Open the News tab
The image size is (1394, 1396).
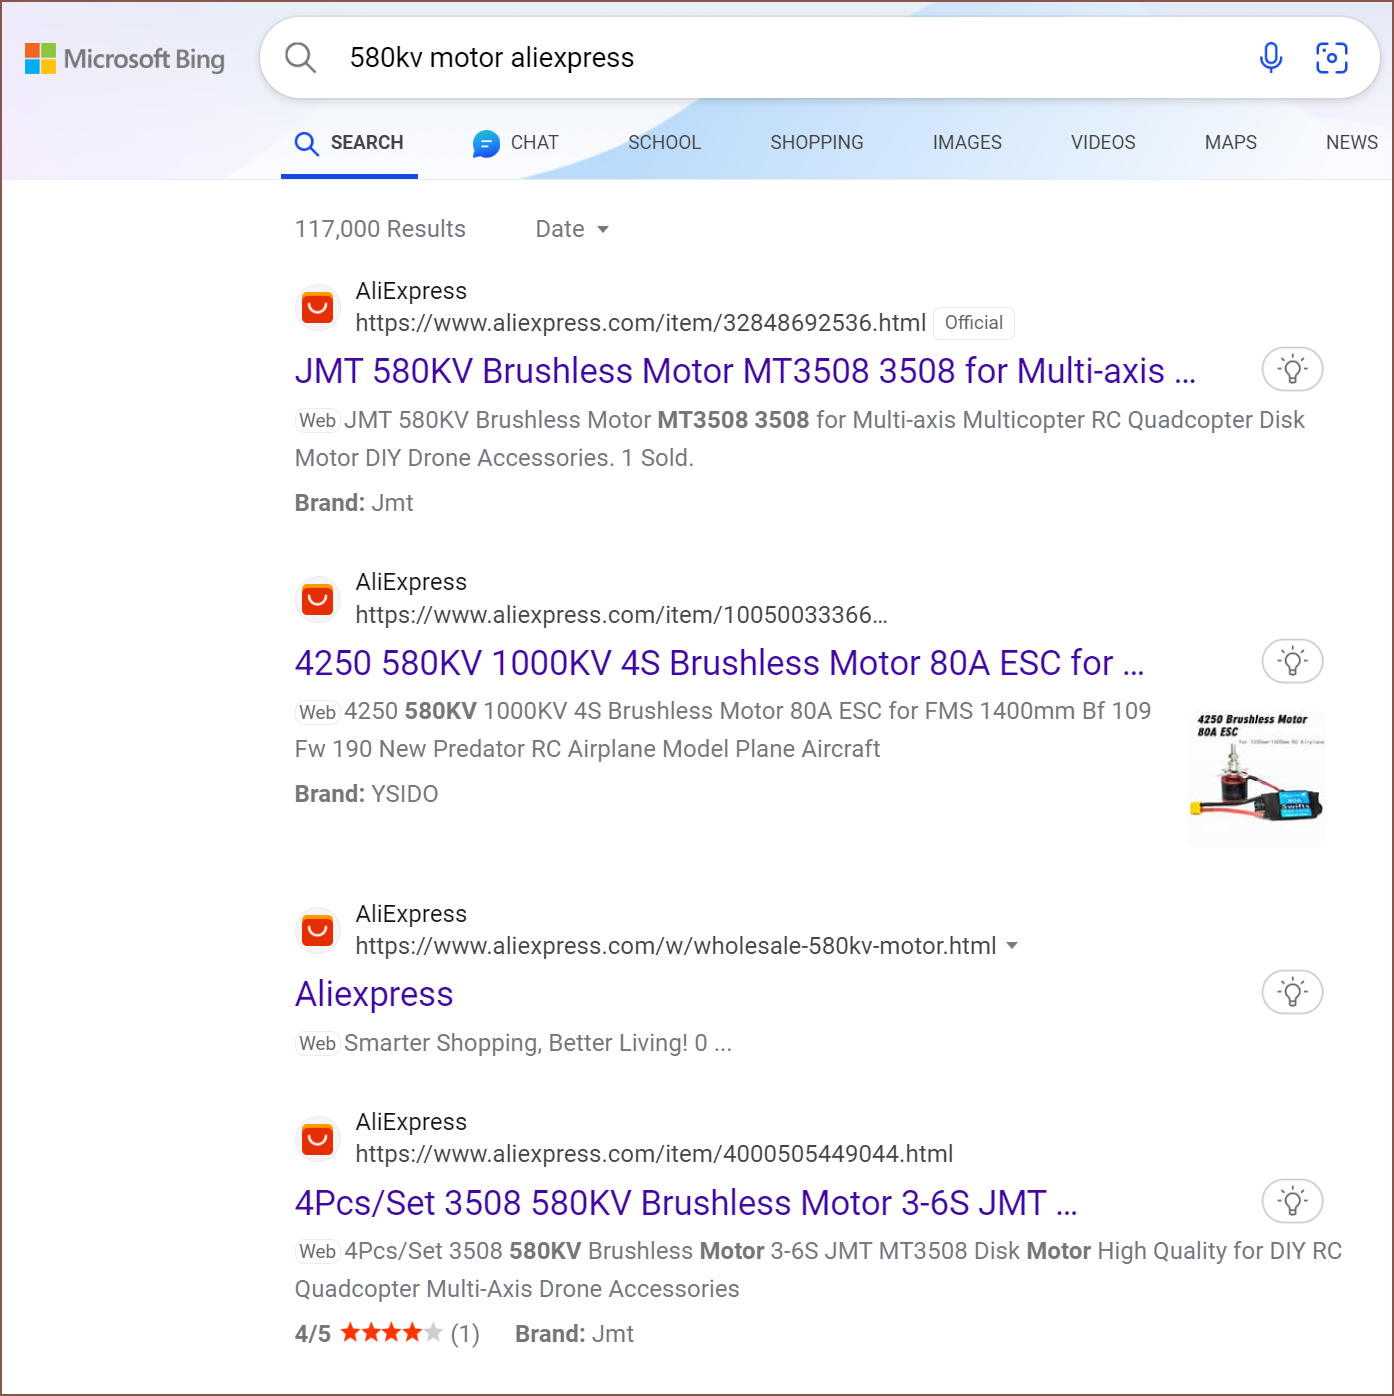(x=1351, y=143)
